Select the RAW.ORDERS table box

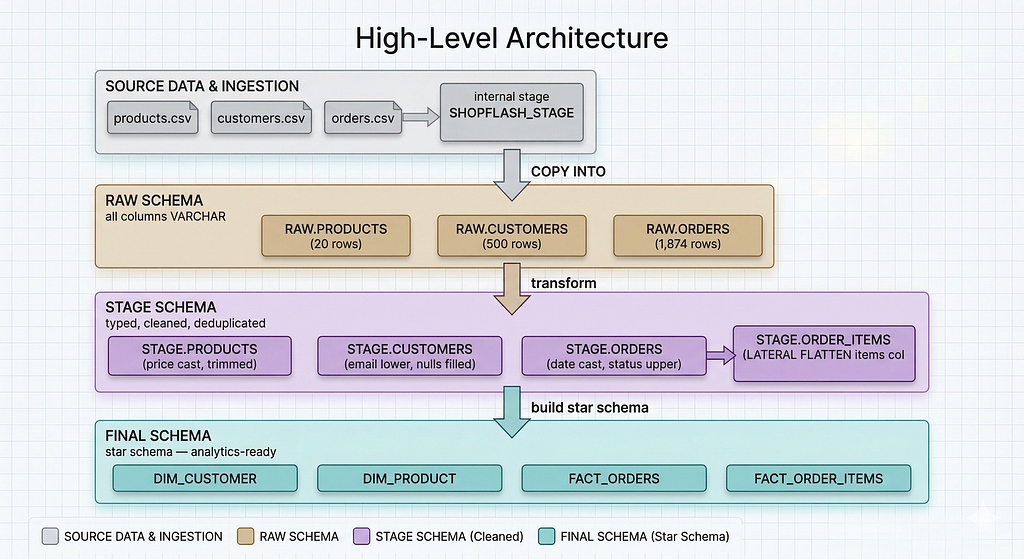(688, 236)
